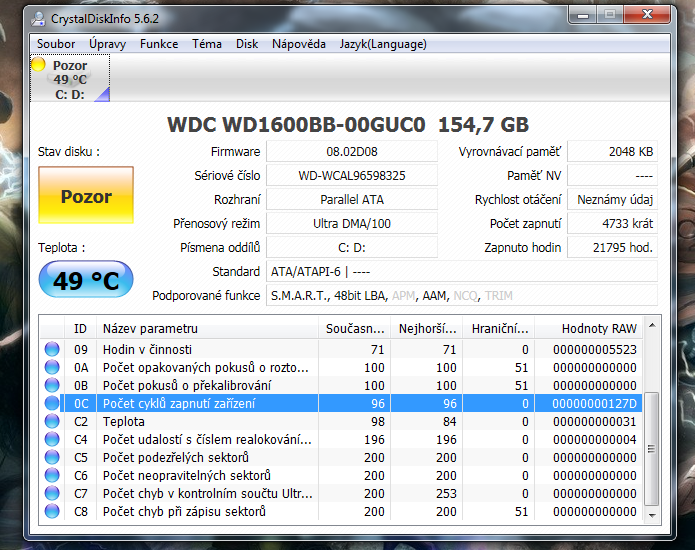The image size is (695, 550).
Task: Open the Úpravy menu
Action: coord(107,44)
